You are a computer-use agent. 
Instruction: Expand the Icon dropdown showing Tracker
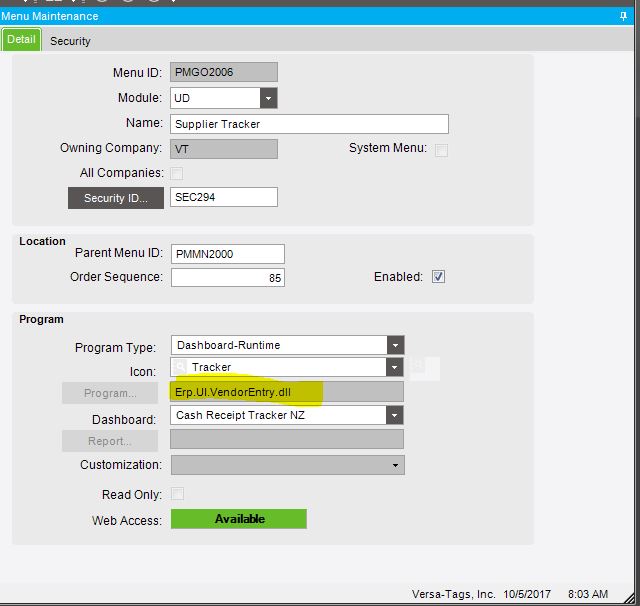394,367
